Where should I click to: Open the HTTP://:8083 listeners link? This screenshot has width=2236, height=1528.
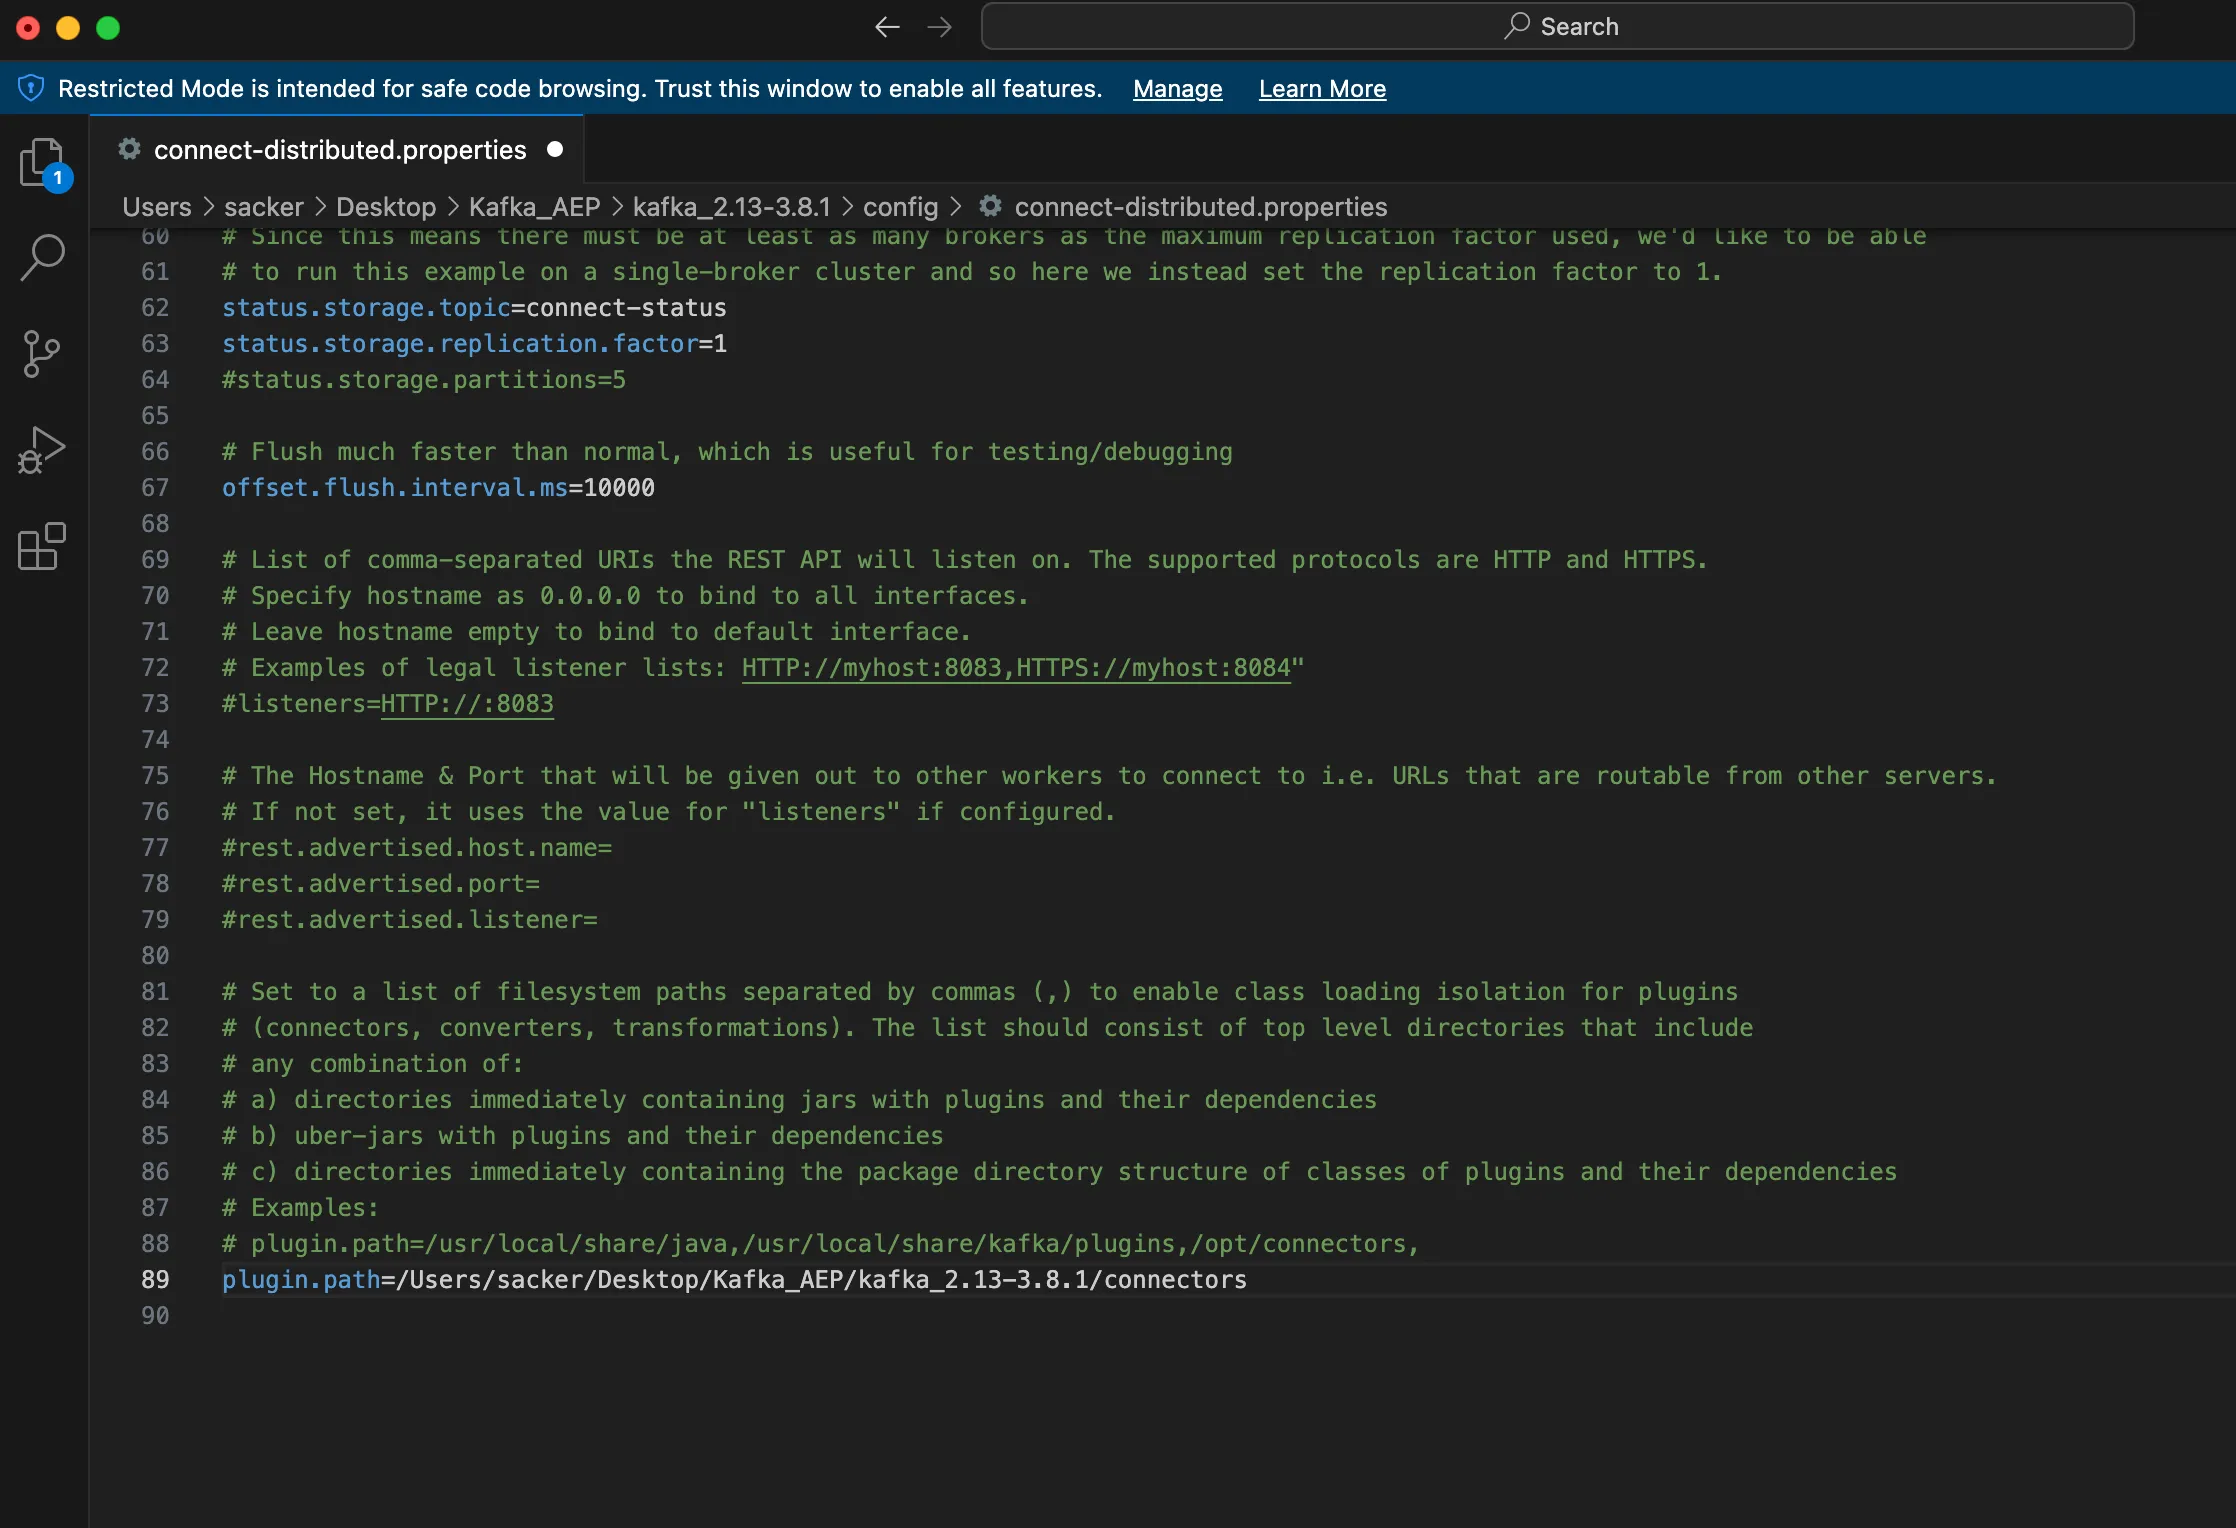[467, 704]
